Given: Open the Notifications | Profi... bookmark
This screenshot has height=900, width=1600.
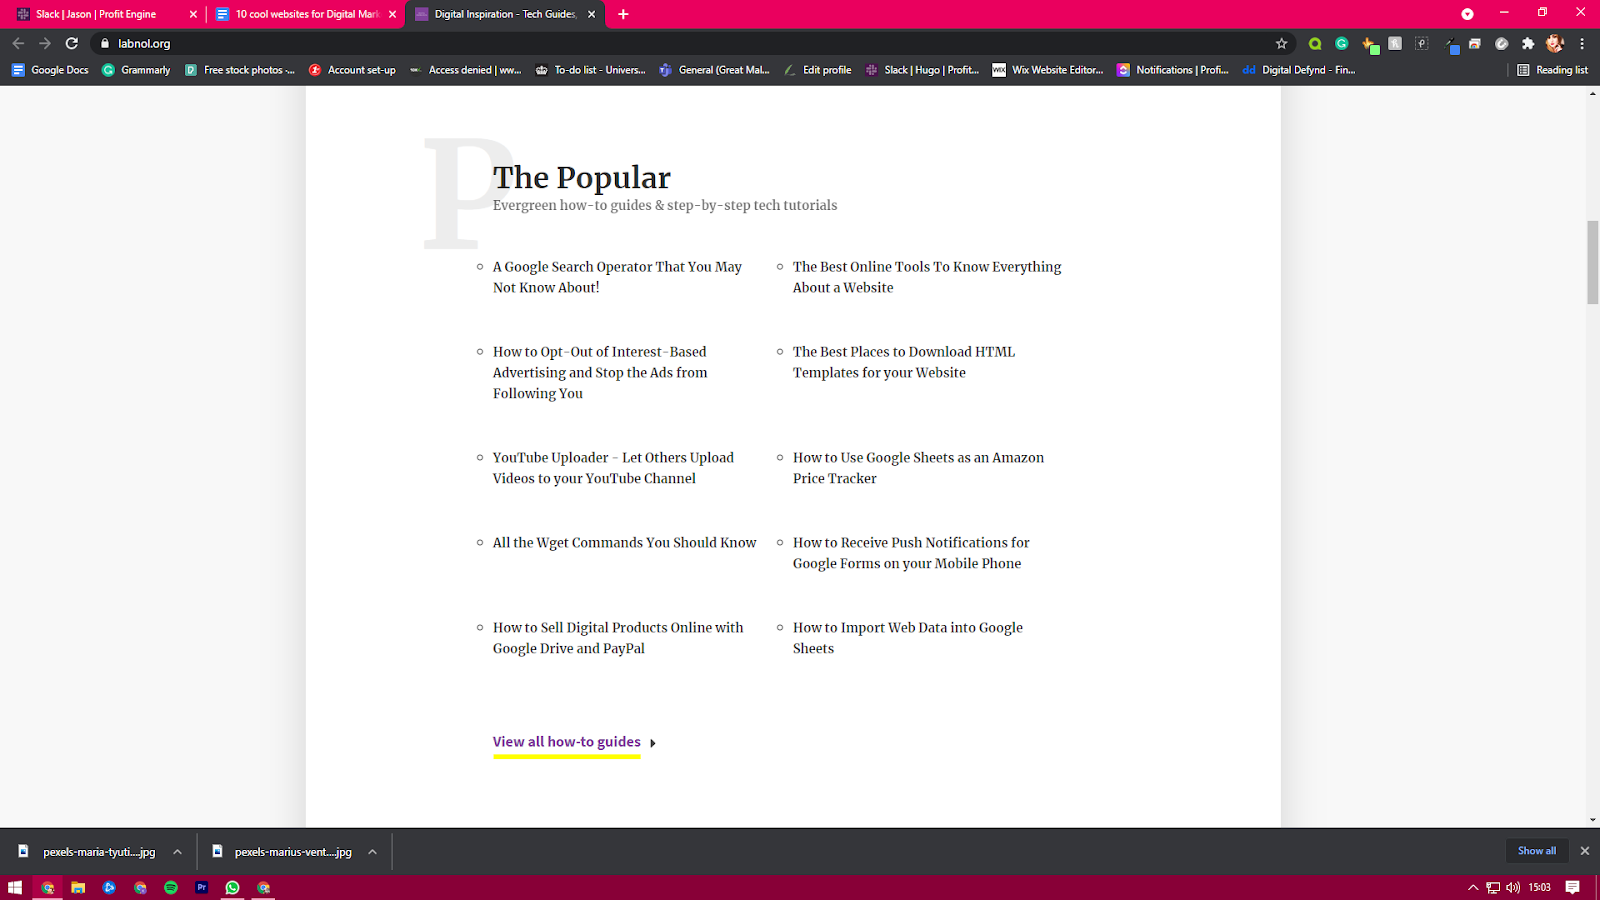Looking at the screenshot, I should 1173,70.
